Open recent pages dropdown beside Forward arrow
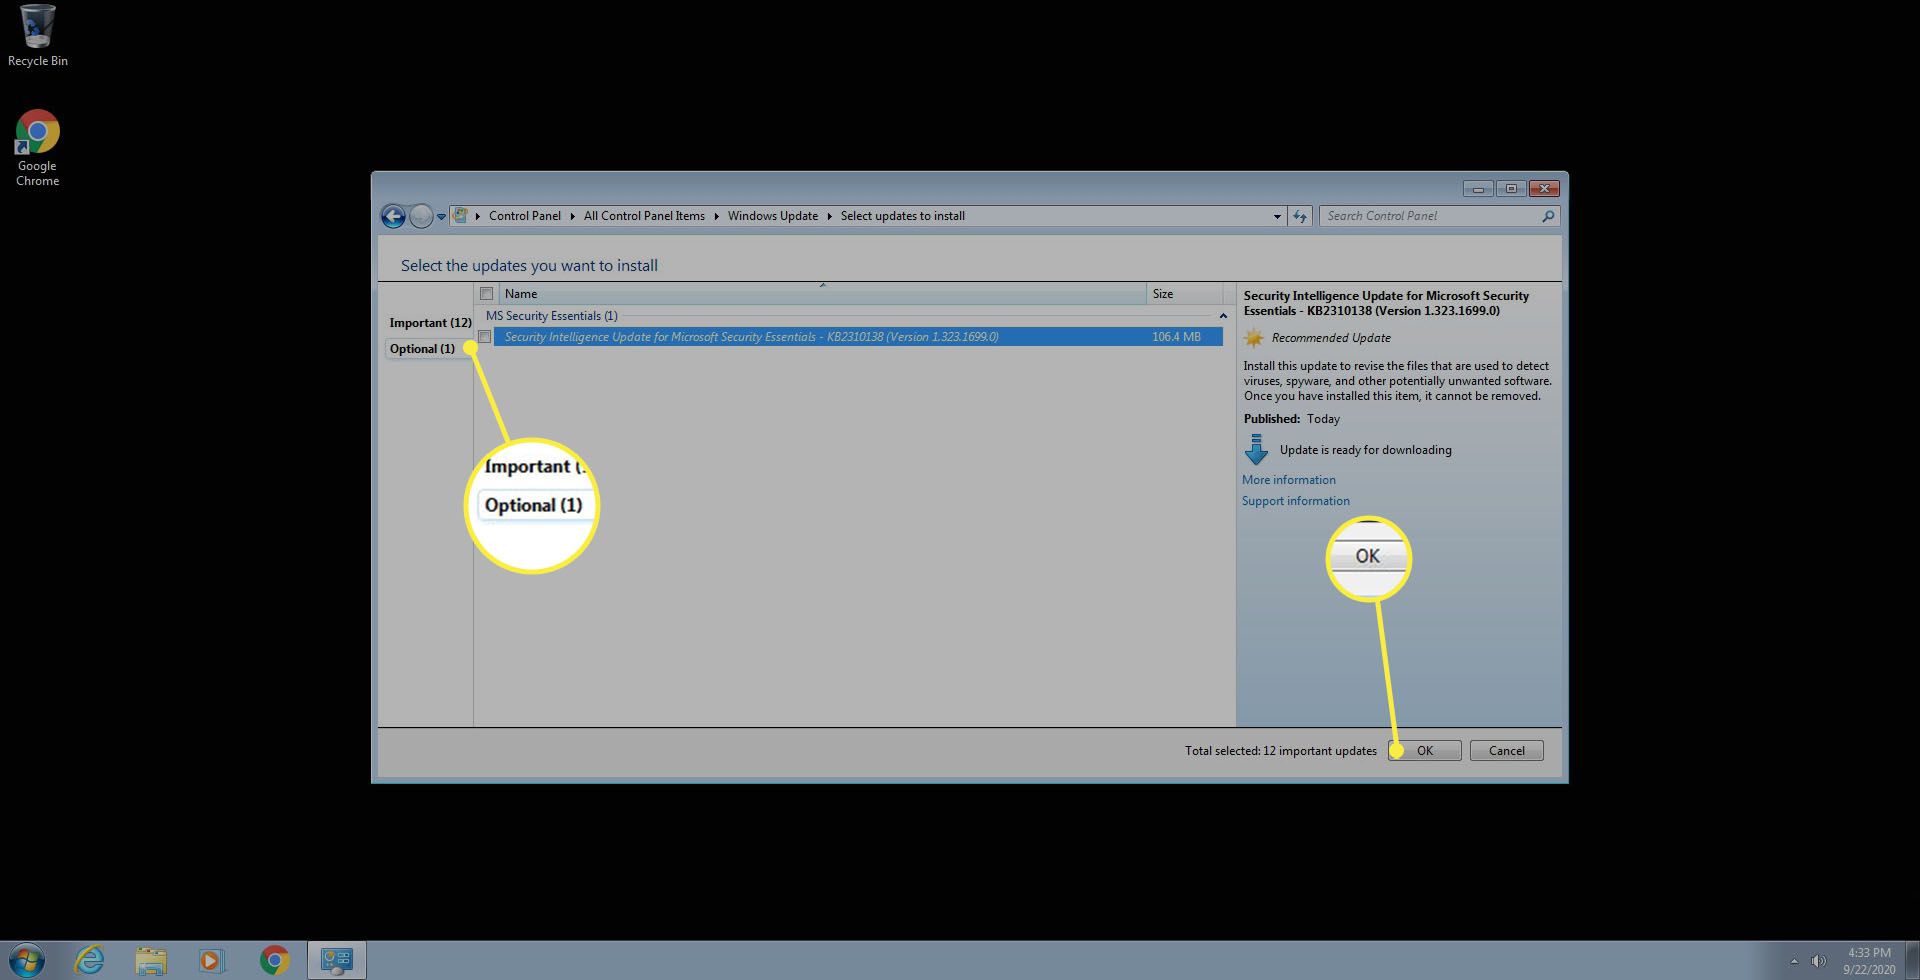This screenshot has height=980, width=1920. point(441,217)
